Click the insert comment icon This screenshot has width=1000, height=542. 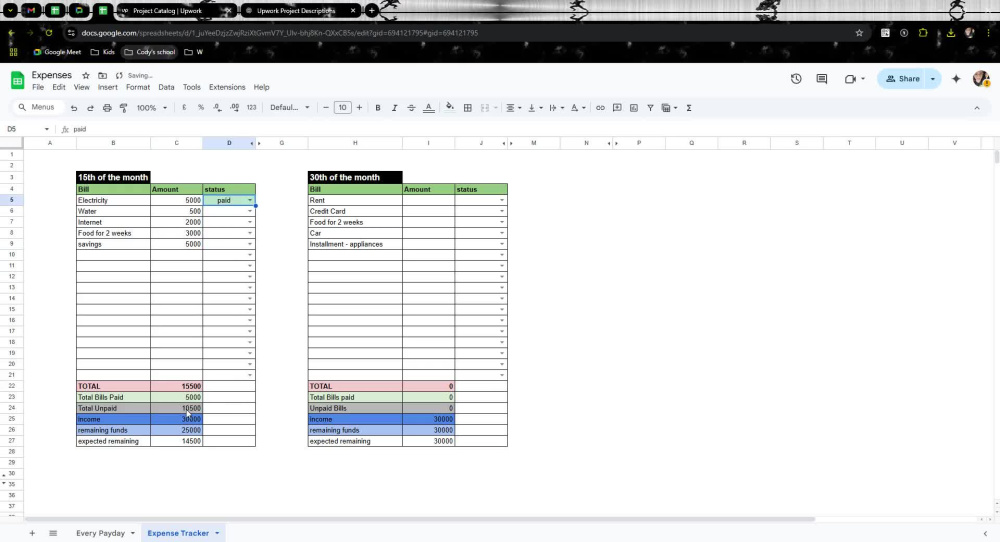tap(617, 108)
